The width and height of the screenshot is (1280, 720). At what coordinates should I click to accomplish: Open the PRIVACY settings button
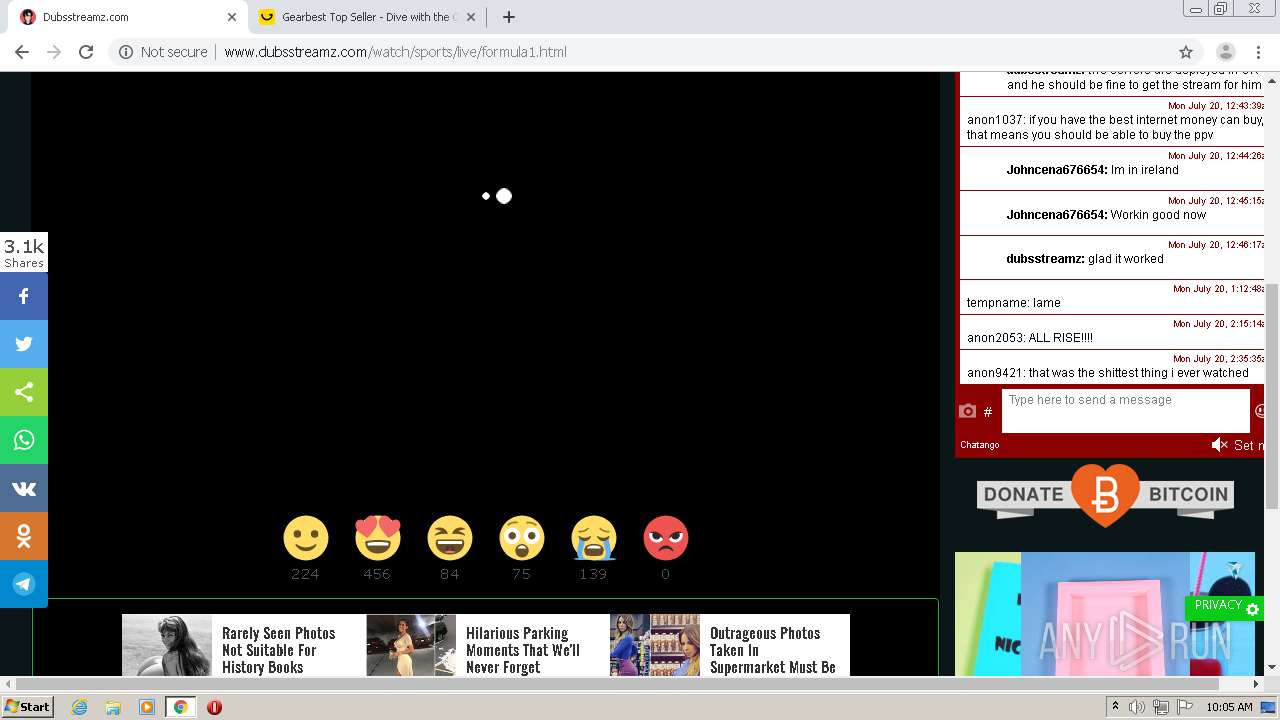click(1225, 607)
